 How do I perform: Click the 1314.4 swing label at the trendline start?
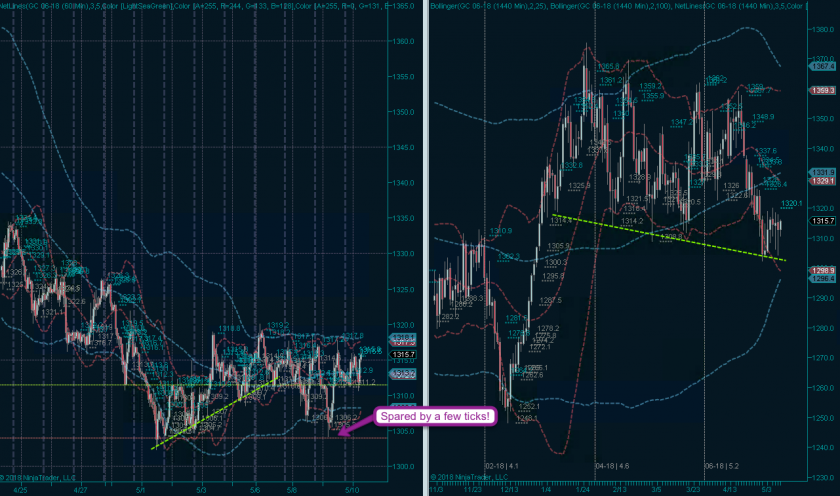pyautogui.click(x=561, y=220)
